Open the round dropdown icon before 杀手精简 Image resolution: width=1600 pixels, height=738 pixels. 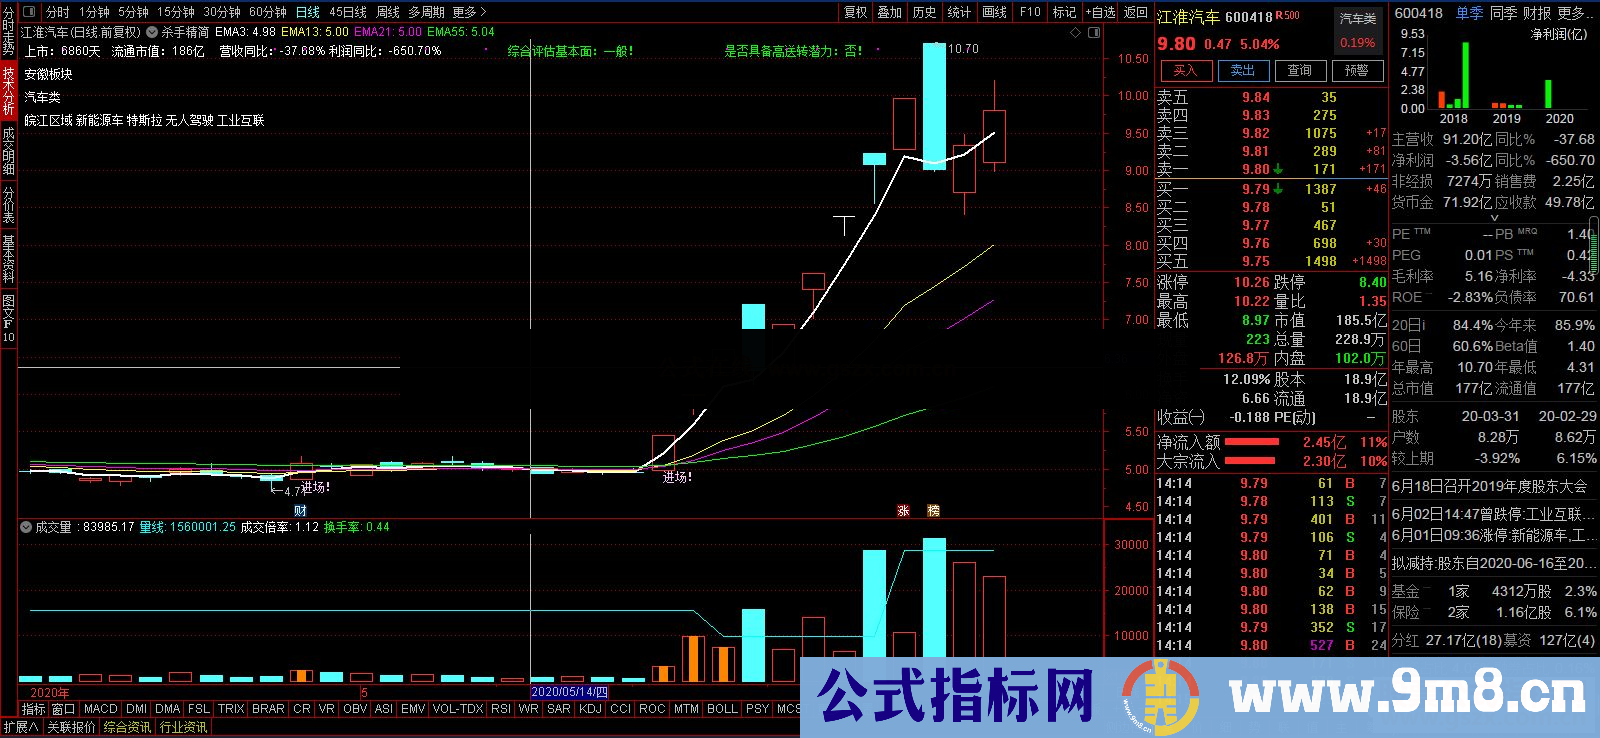coord(151,32)
